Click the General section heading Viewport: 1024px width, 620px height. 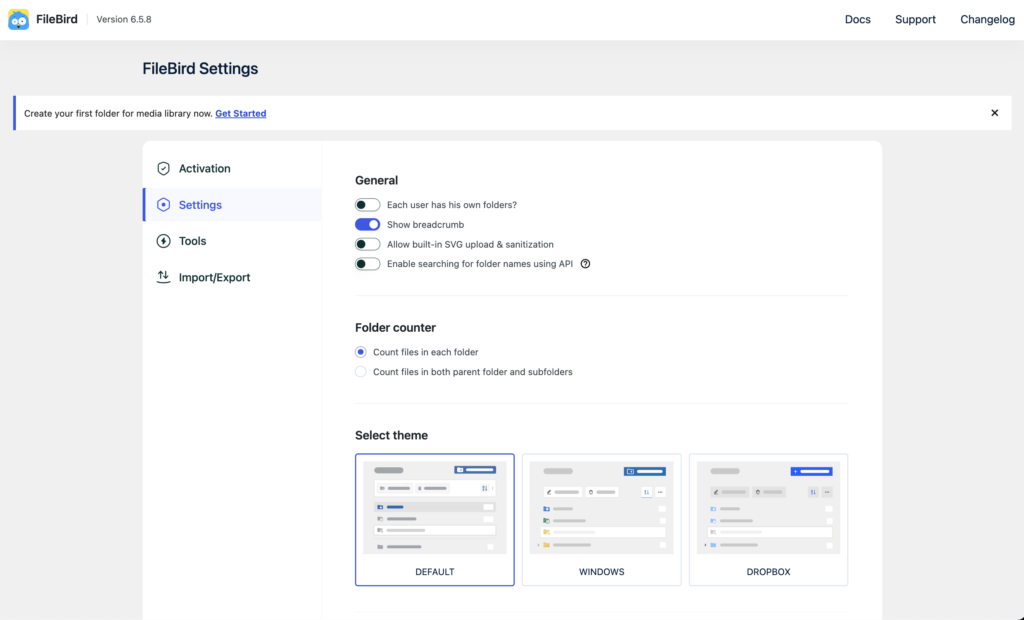coord(376,180)
